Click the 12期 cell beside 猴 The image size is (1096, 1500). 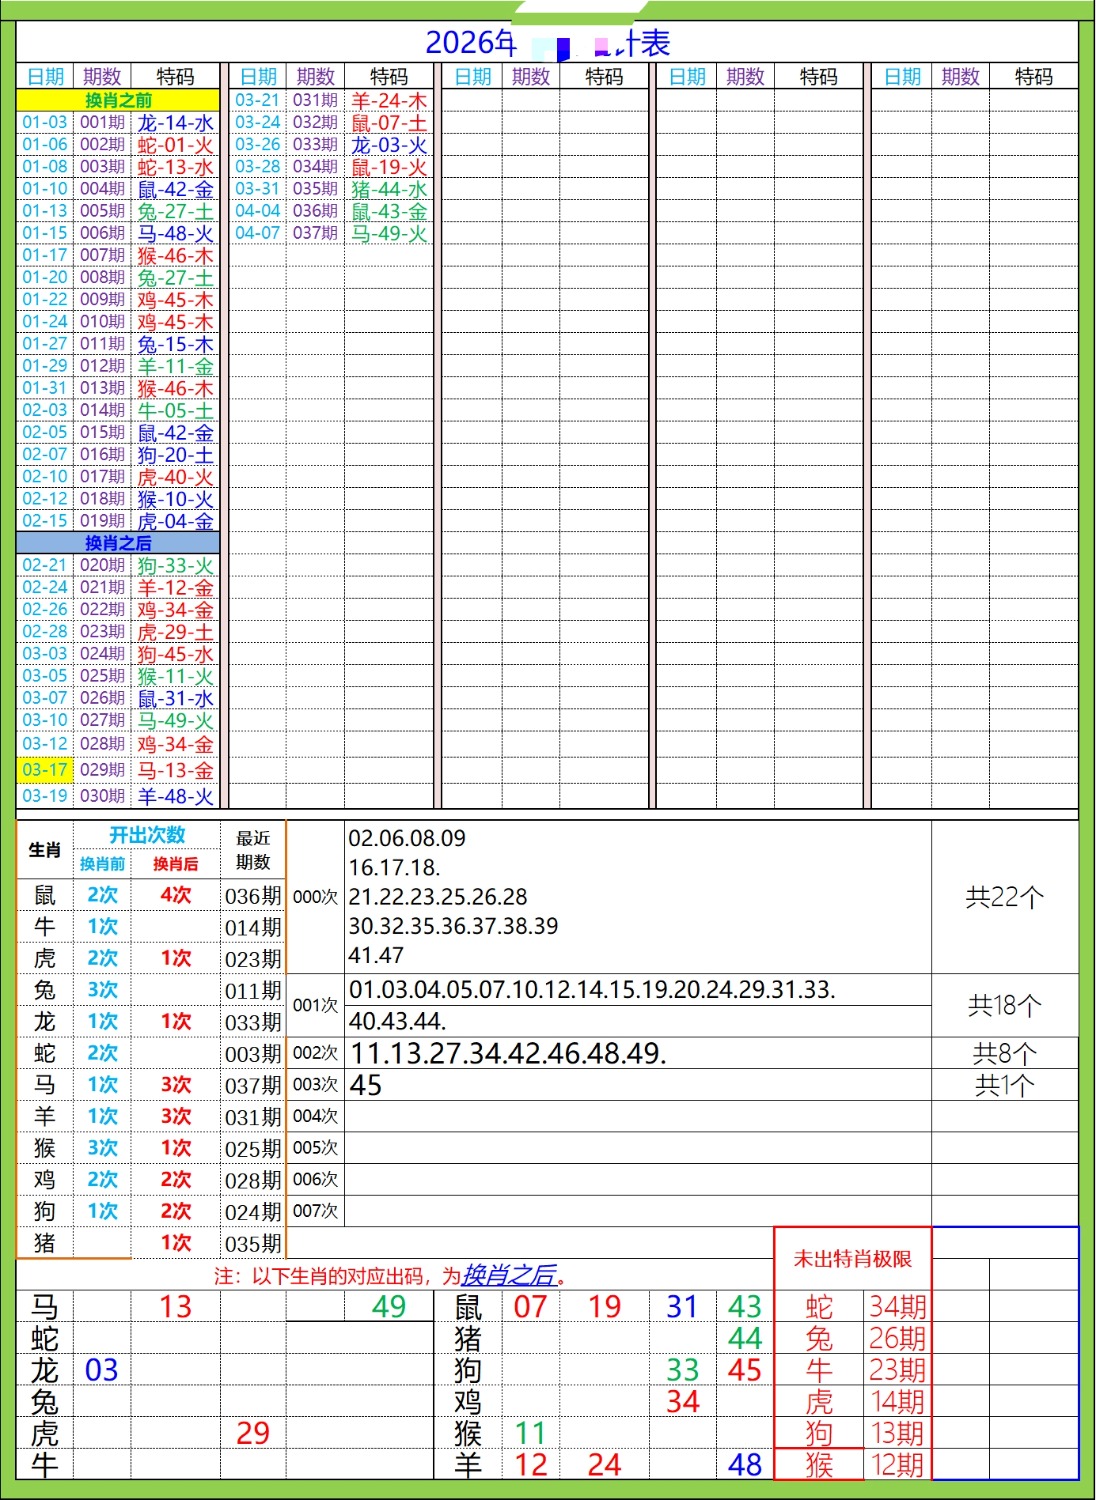(897, 1465)
